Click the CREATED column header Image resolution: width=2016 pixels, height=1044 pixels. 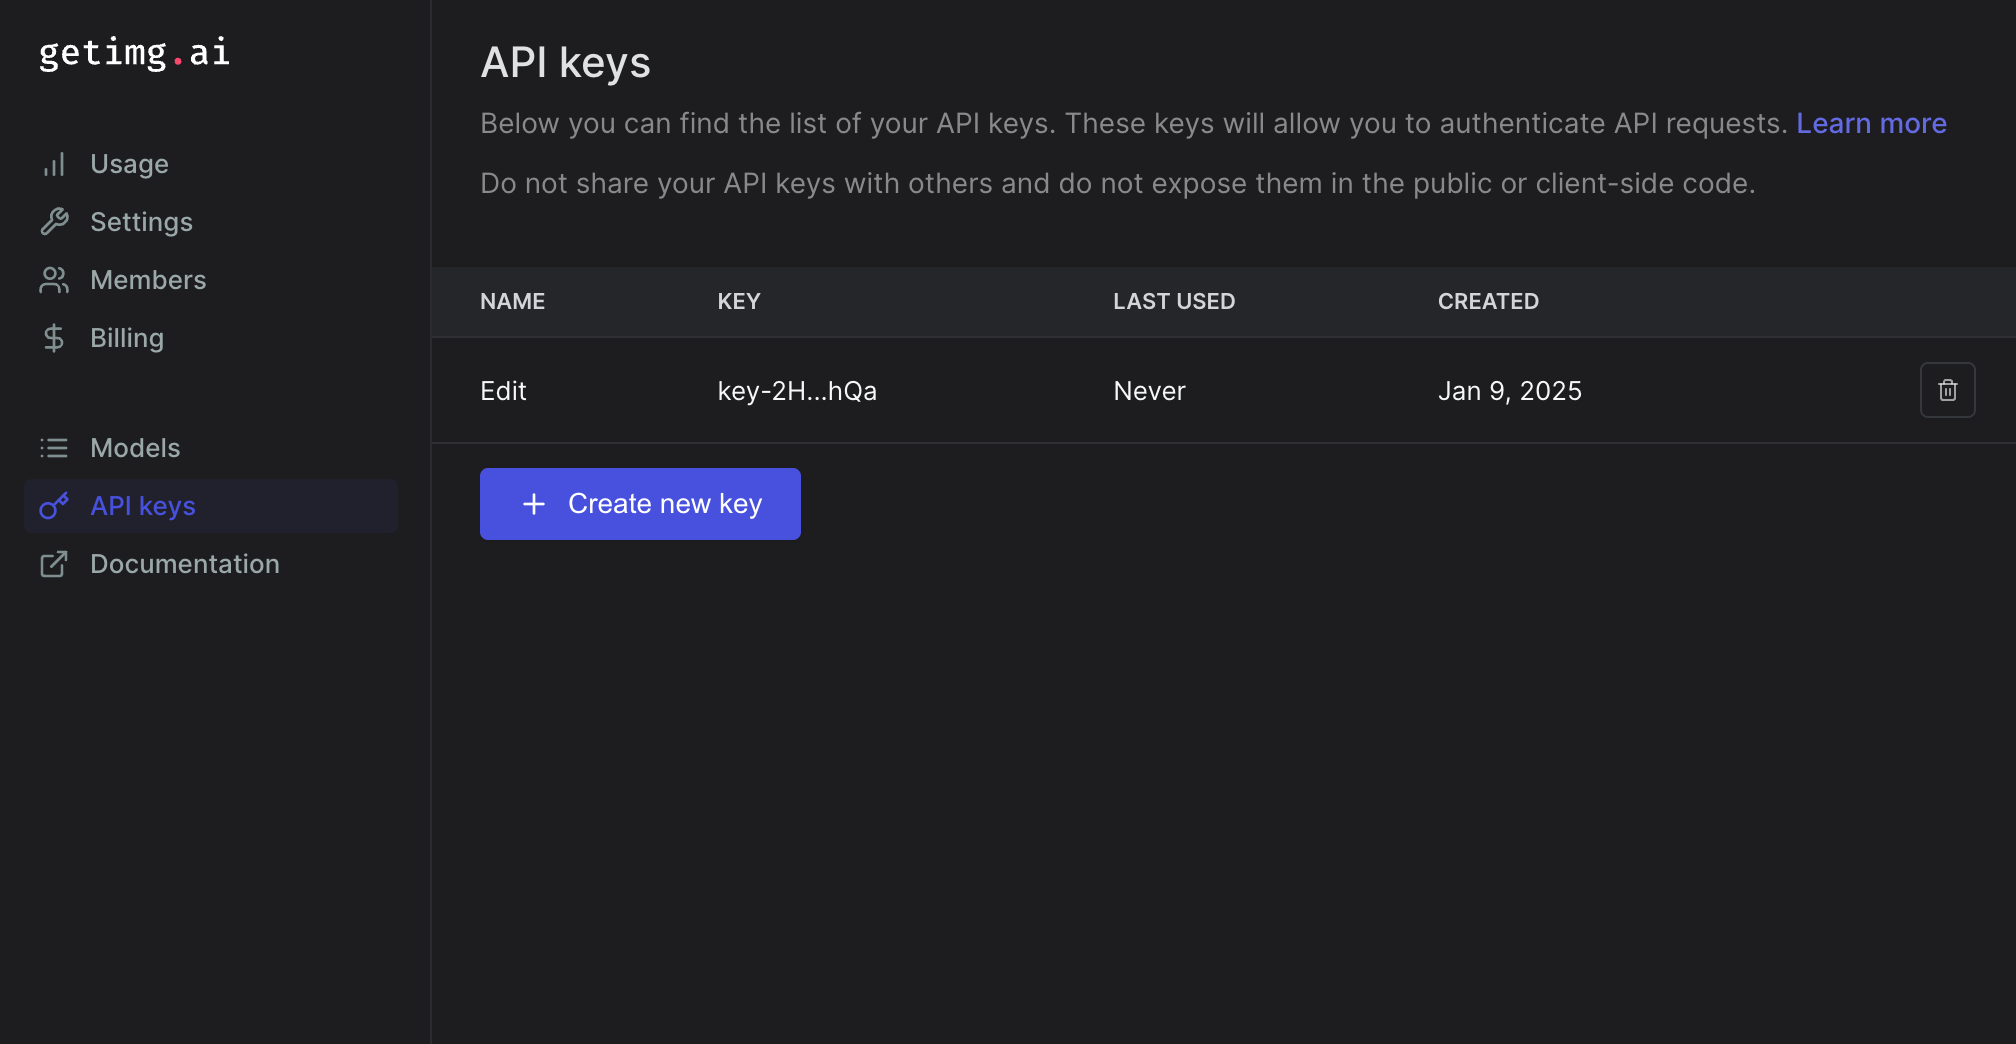[x=1488, y=301]
